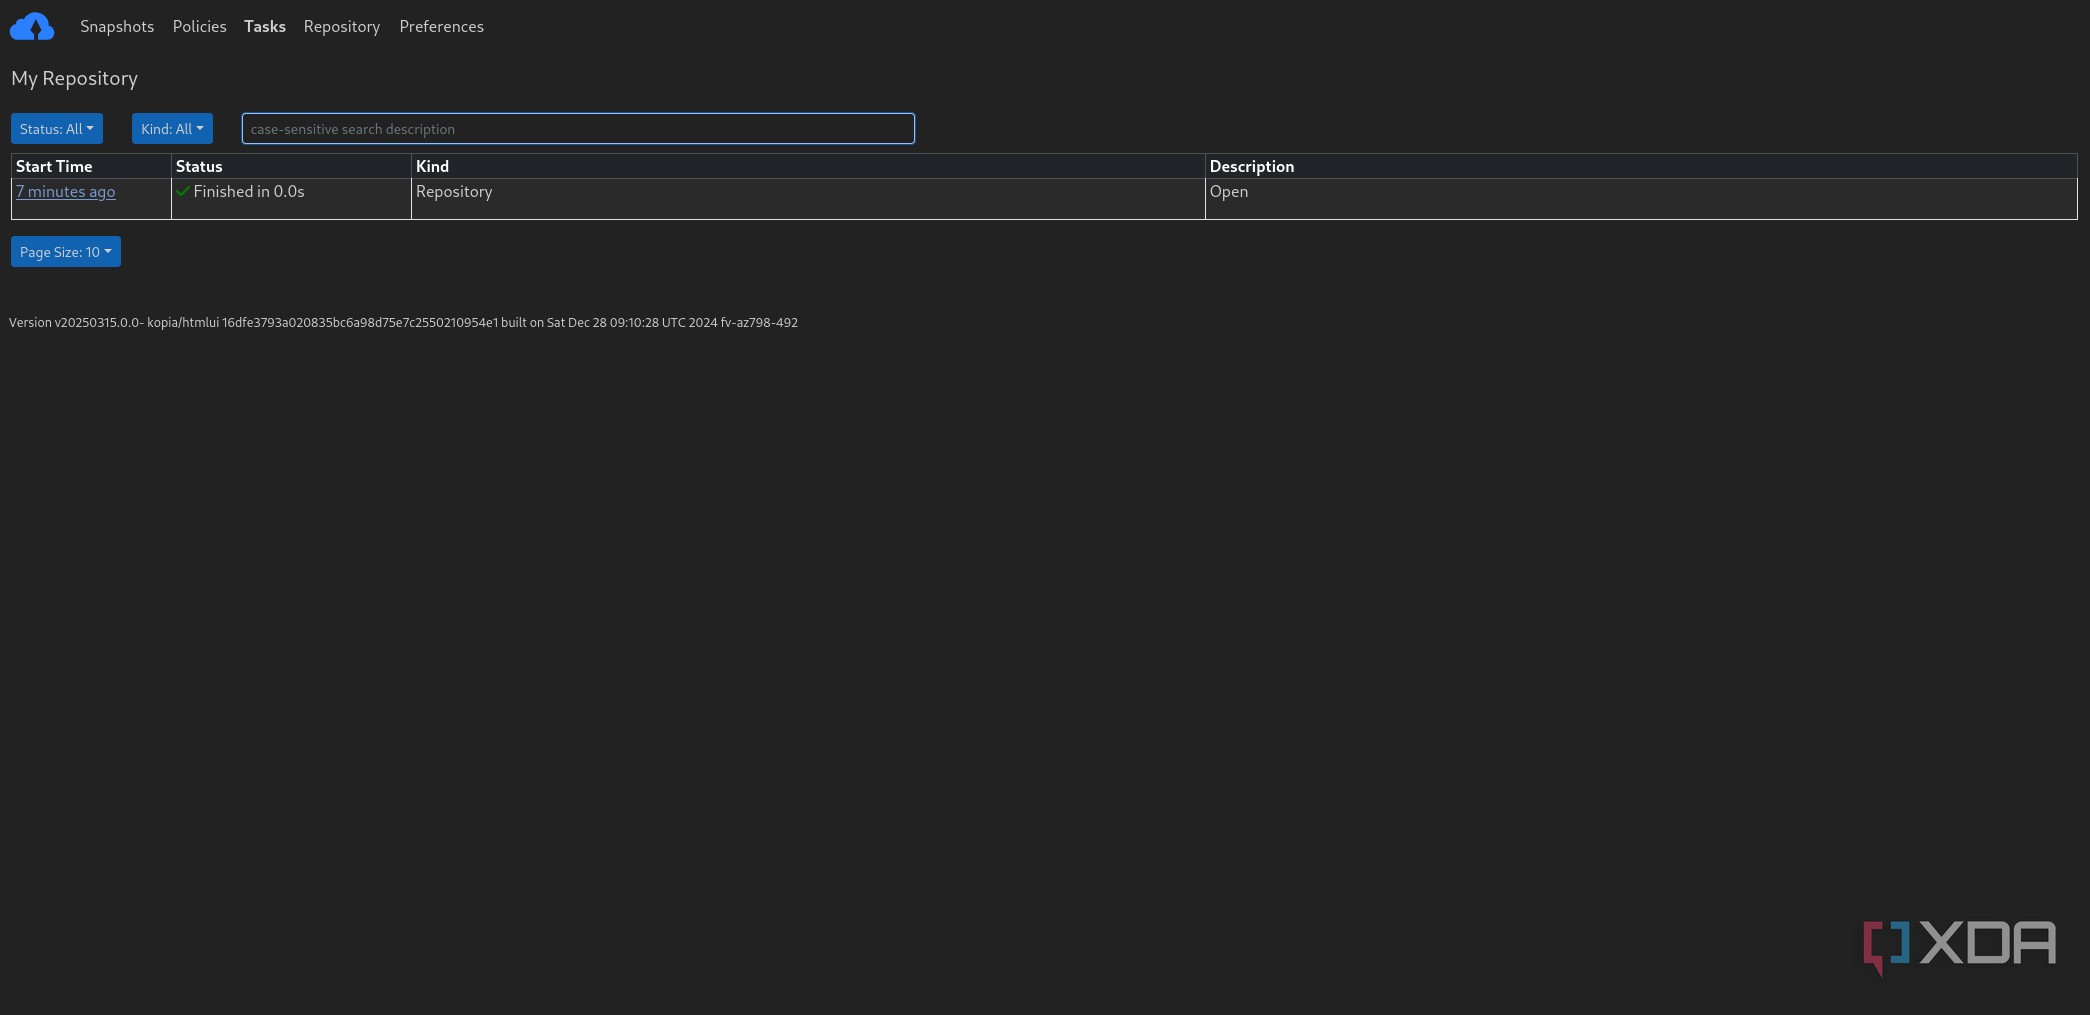Screen dimensions: 2090x1015
Task: Open the Snapshots tab
Action: [x=117, y=27]
